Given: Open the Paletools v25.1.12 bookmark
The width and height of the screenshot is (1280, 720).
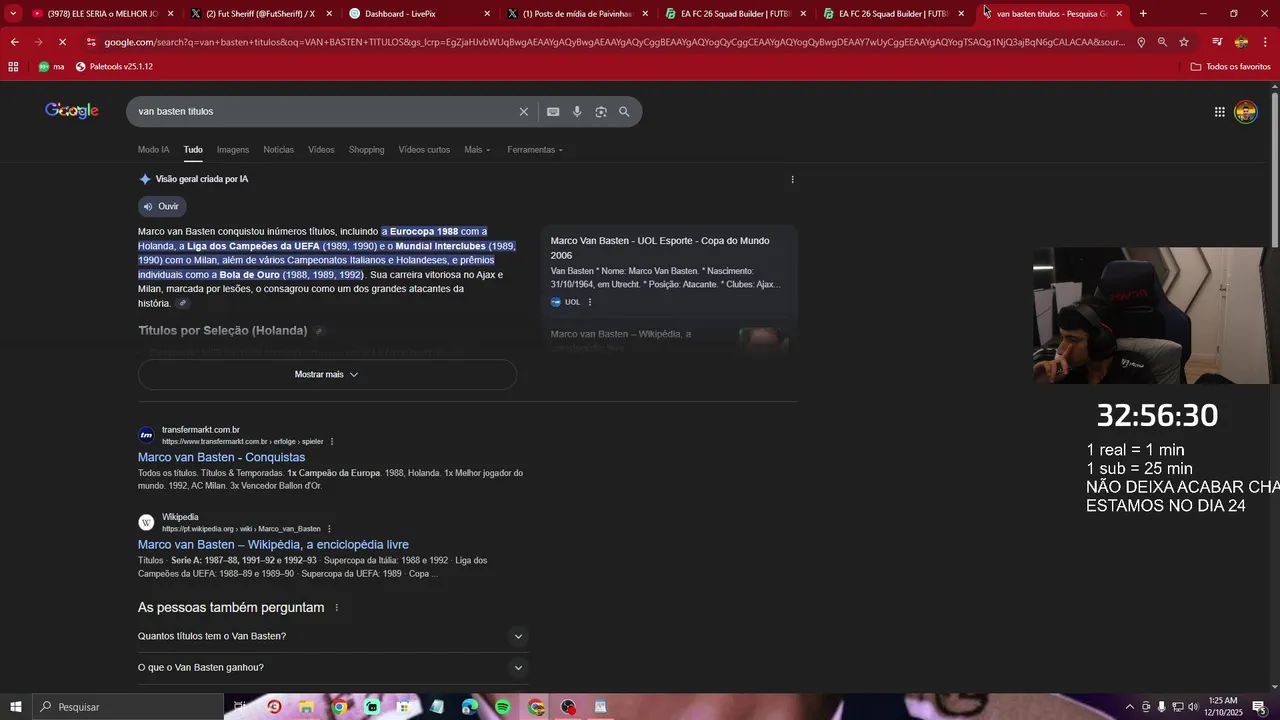Looking at the screenshot, I should (x=114, y=66).
